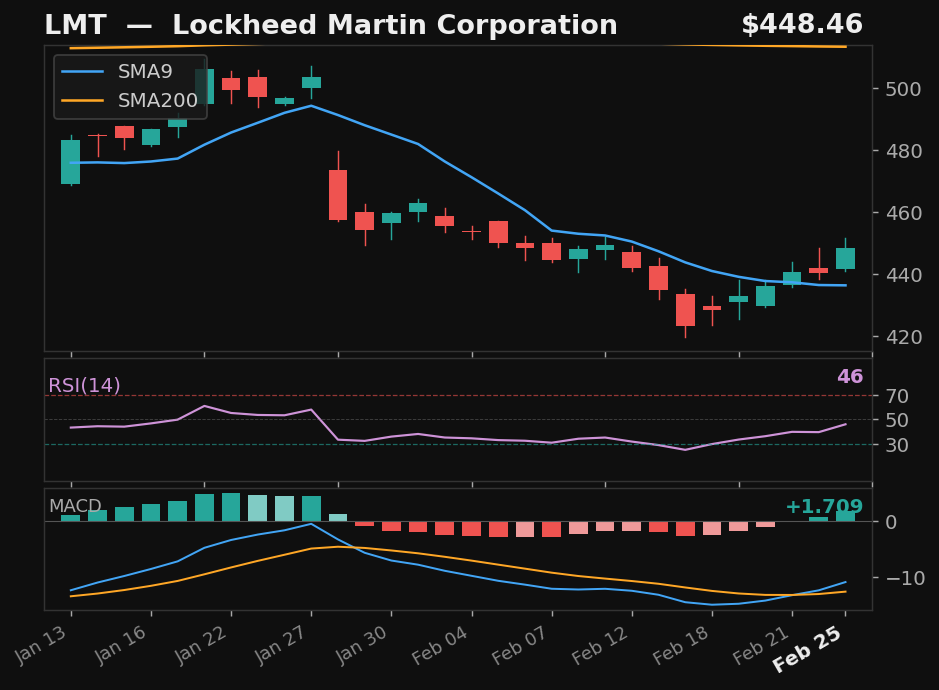Viewport: 939px width, 690px height.
Task: Click the large red gap-down candle below 480
Action: [338, 195]
